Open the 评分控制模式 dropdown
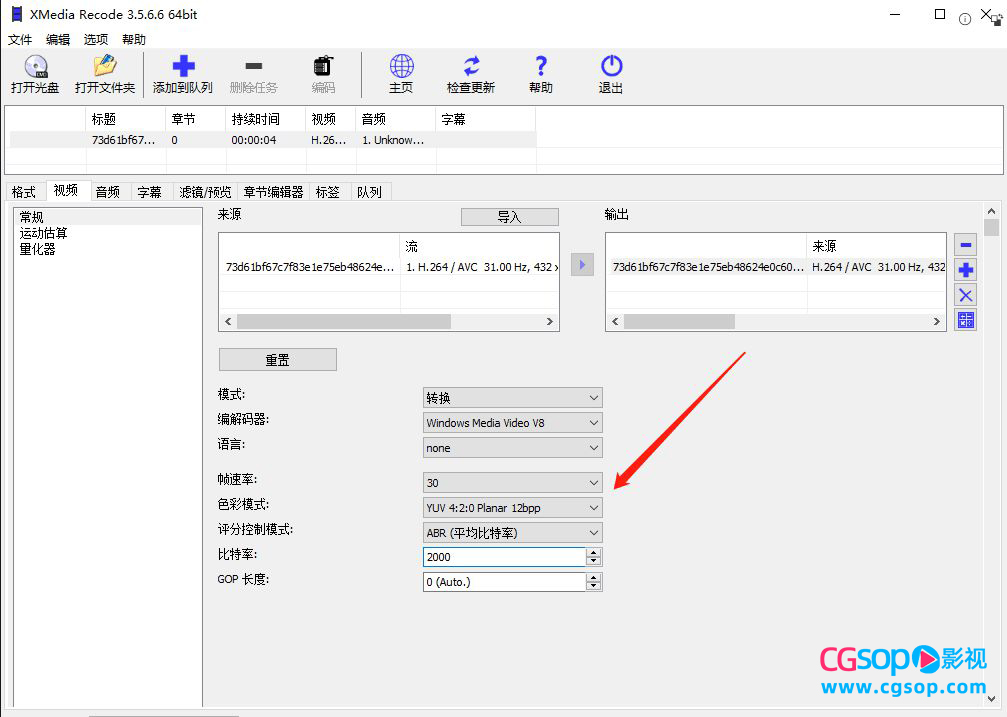The height and width of the screenshot is (717, 1007). click(513, 533)
